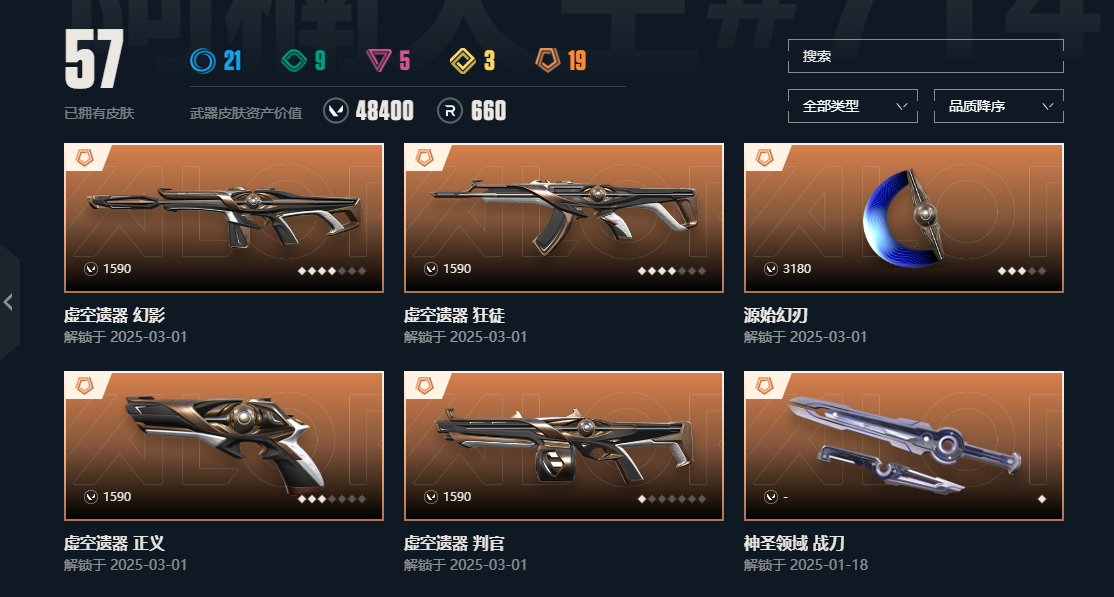Filter by green Deluxe tier icon showing 9
The image size is (1114, 597).
(x=293, y=60)
